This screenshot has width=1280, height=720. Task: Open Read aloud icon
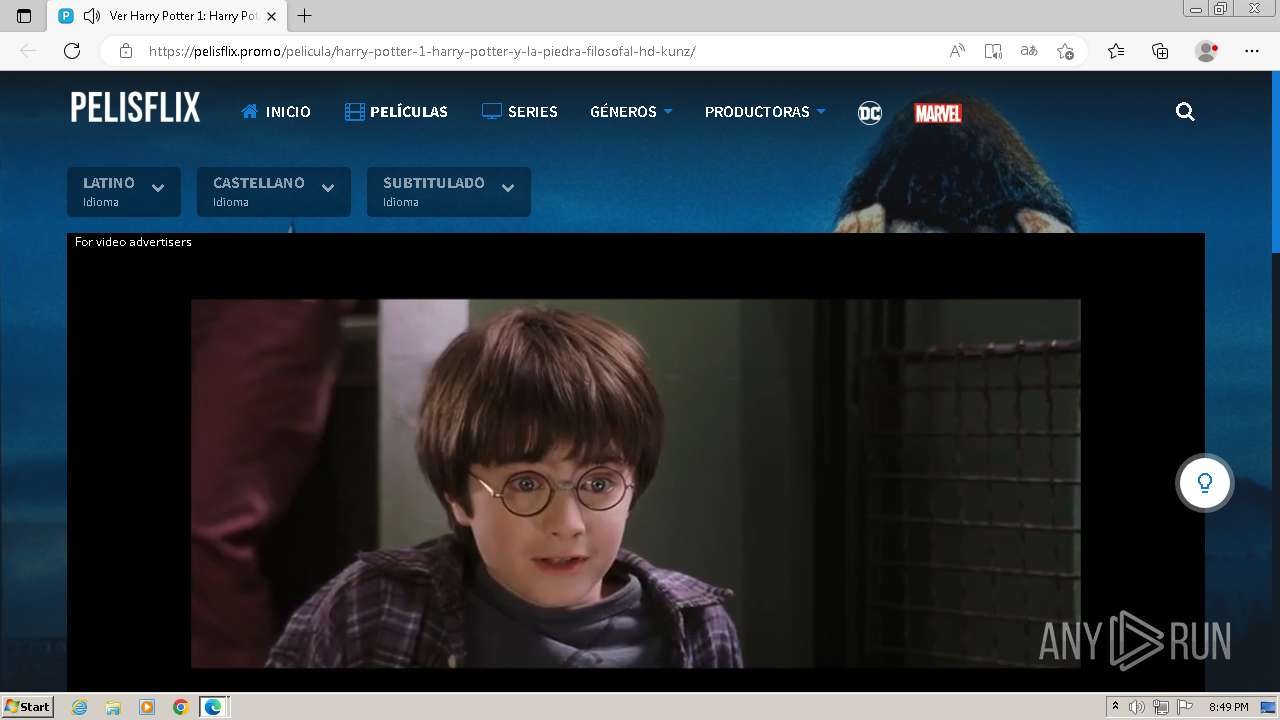click(x=957, y=51)
